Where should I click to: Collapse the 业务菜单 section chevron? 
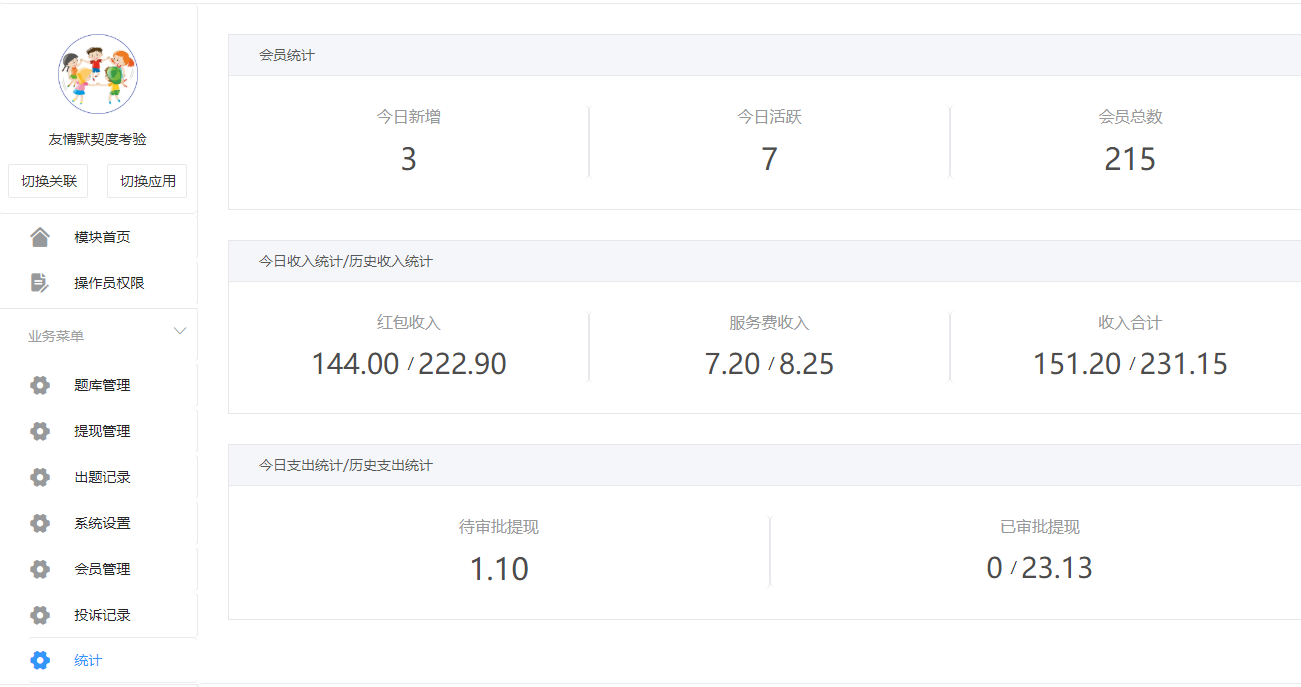tap(180, 331)
